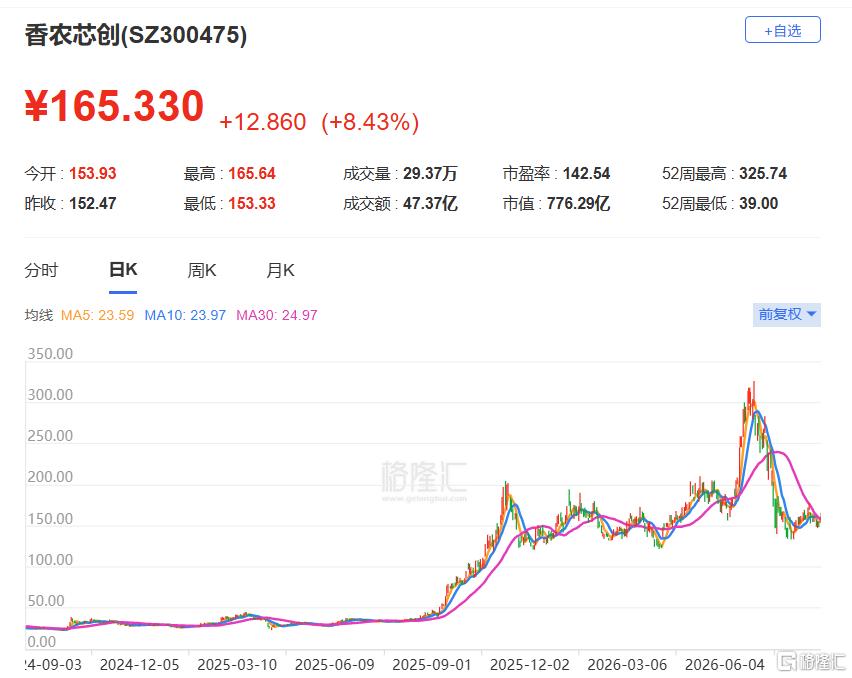Click the 昨收 value 152.47
This screenshot has height=678, width=852.
click(93, 203)
